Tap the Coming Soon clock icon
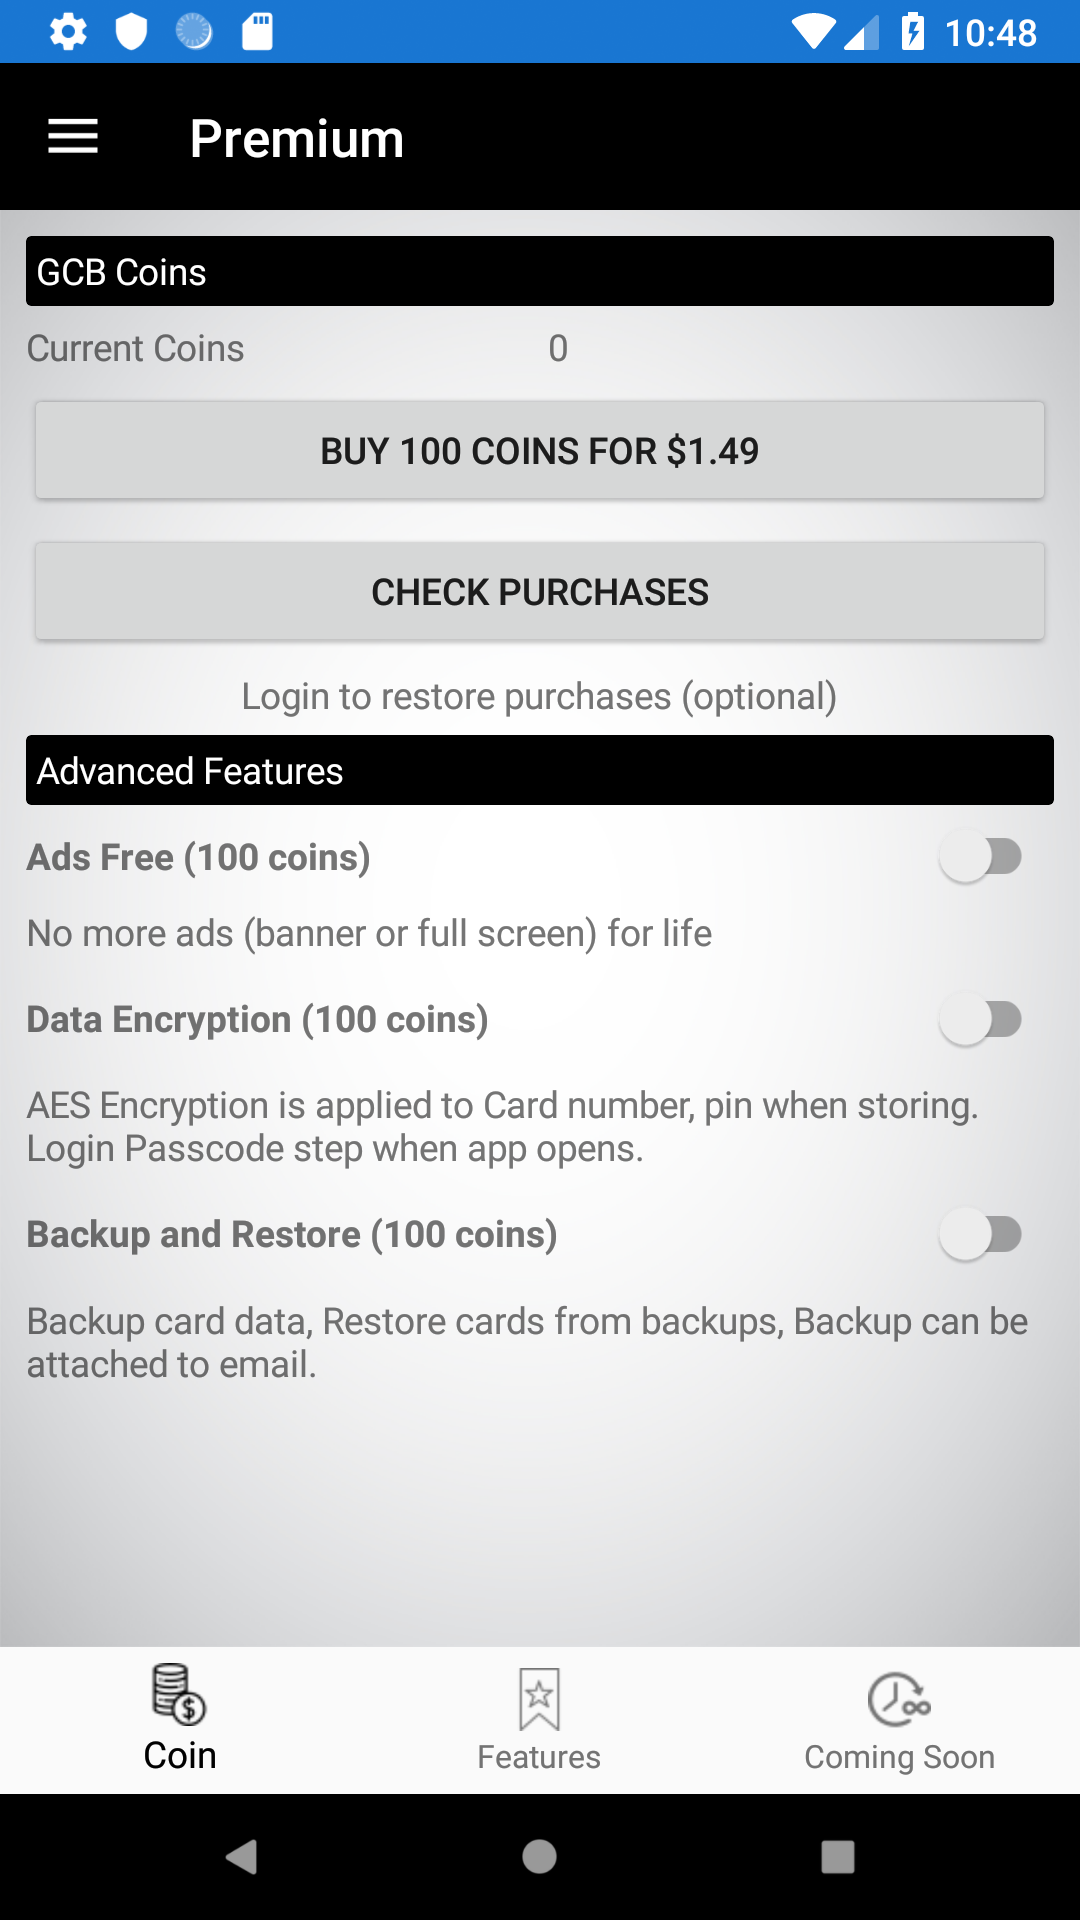 click(899, 1699)
